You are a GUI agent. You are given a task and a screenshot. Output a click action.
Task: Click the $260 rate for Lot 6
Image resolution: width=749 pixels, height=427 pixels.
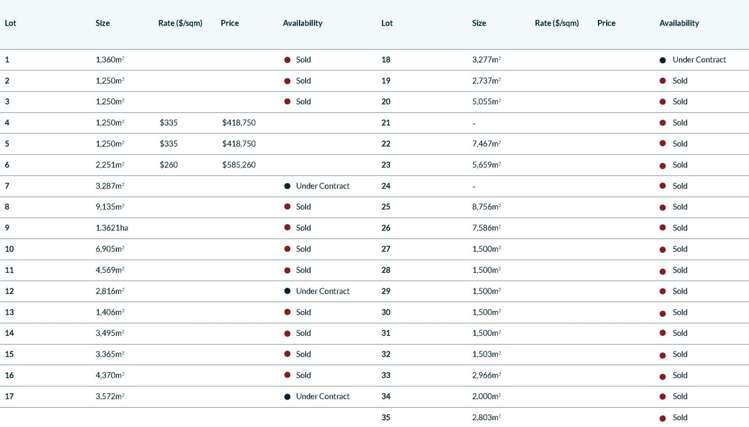[168, 165]
